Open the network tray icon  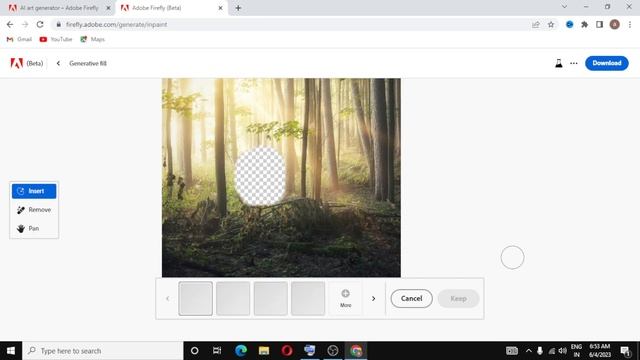(x=551, y=351)
